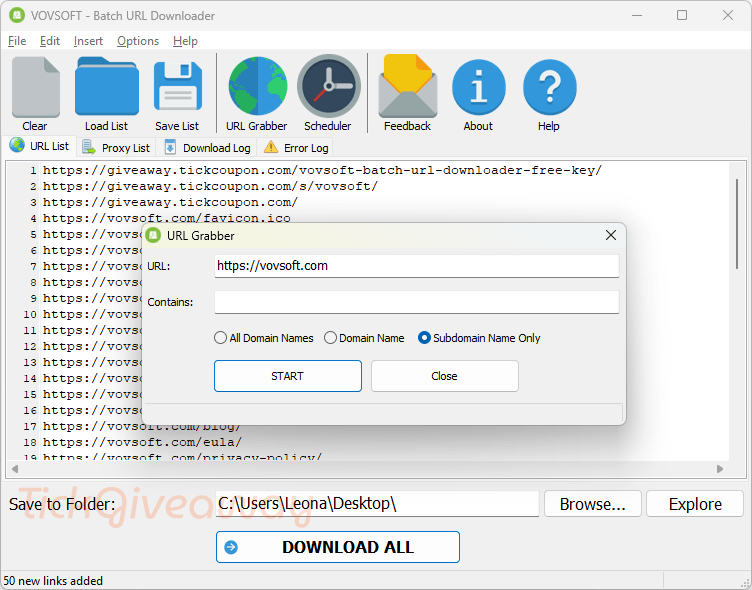Open the About info icon
The width and height of the screenshot is (752, 590).
click(479, 87)
